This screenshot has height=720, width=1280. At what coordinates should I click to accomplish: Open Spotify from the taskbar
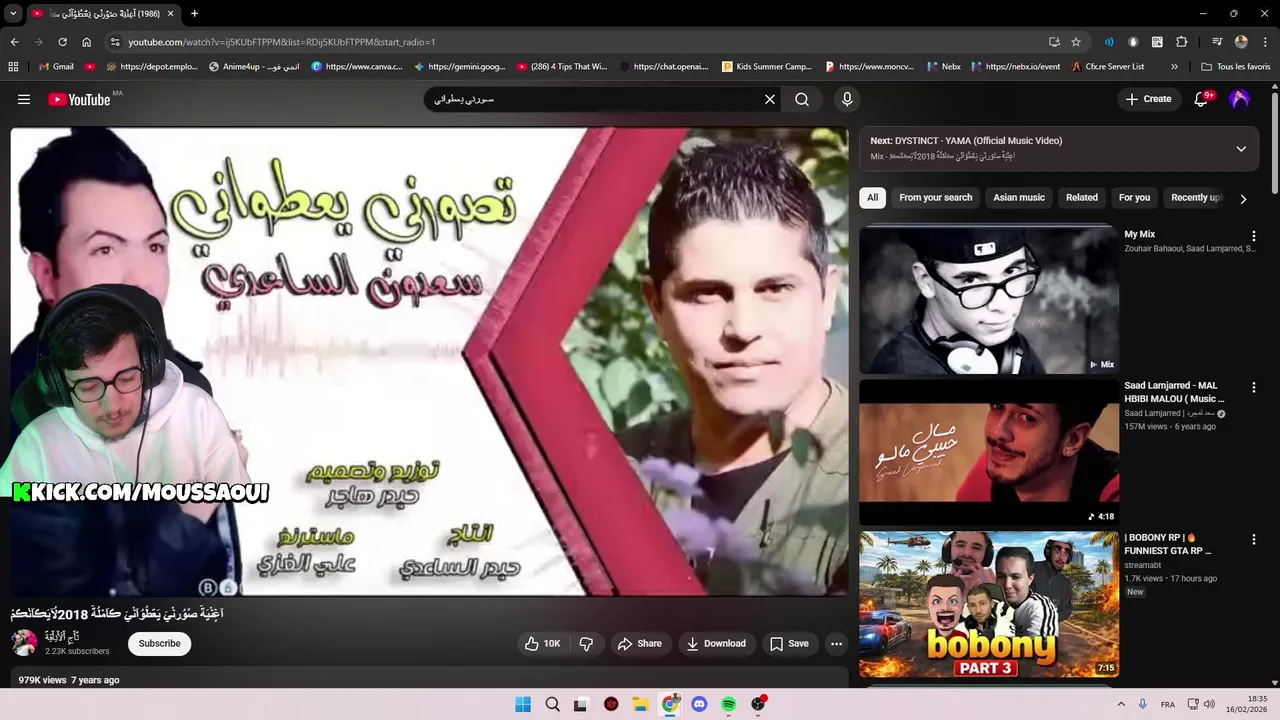pos(728,704)
